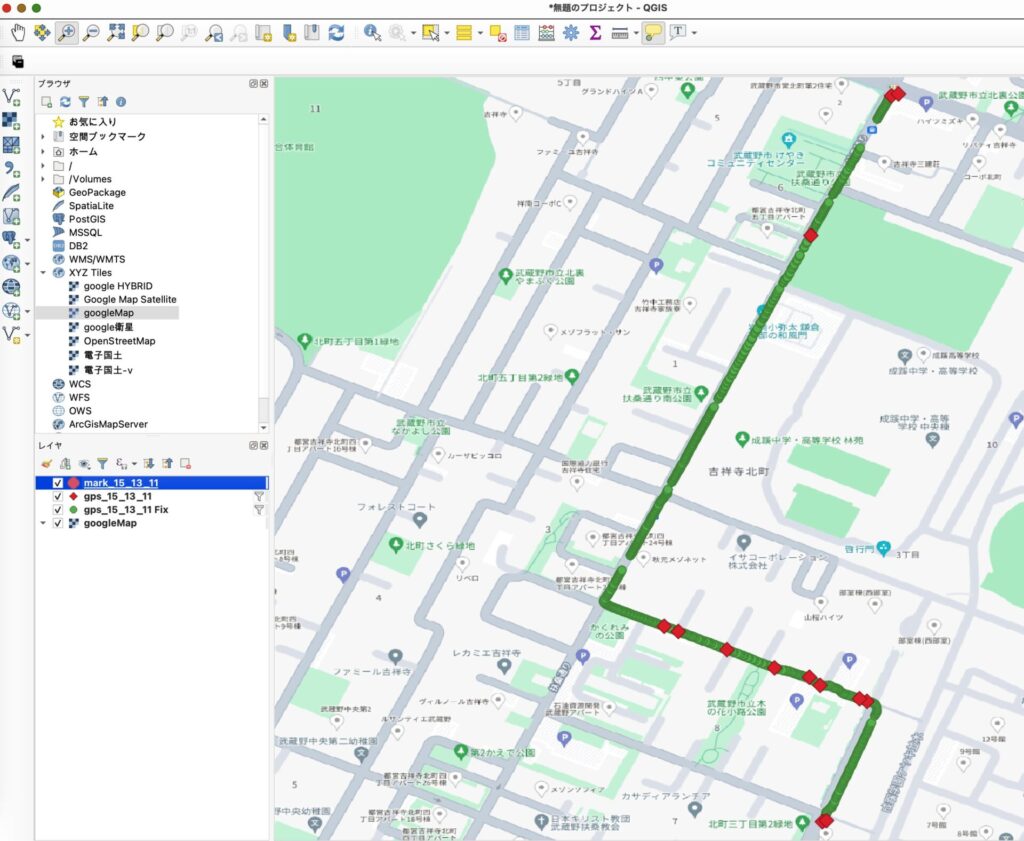Click Expand All icon in Layers panel
The image size is (1024, 841).
tap(148, 463)
